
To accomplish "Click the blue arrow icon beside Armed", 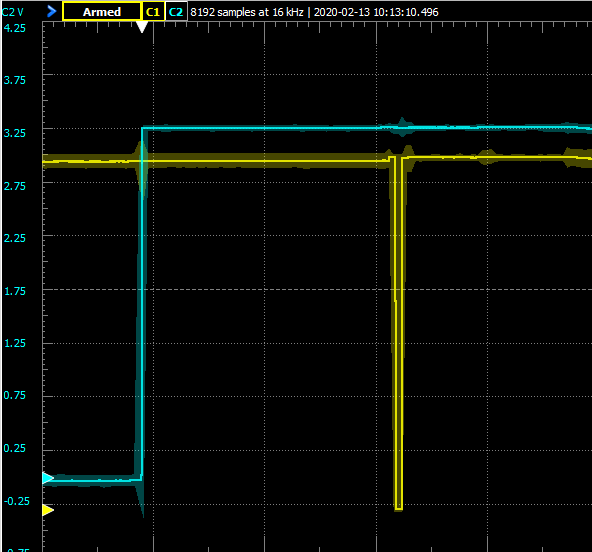I will coord(51,12).
